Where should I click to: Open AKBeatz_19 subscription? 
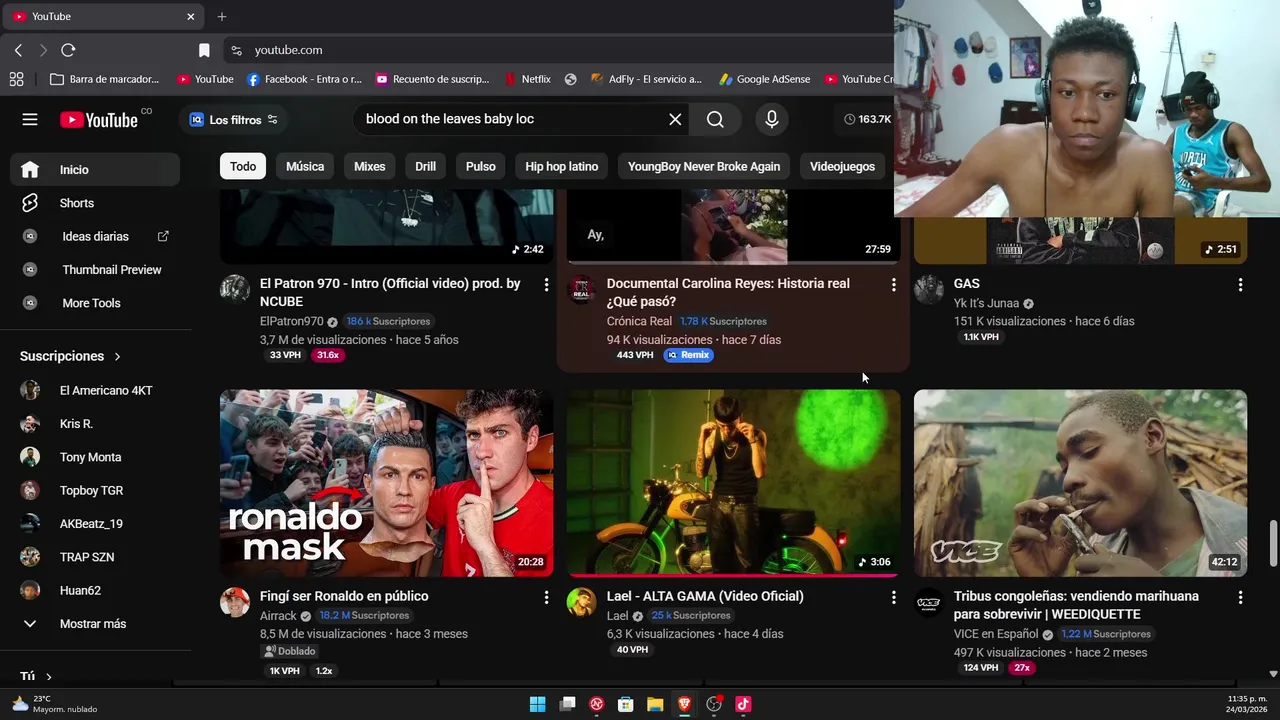(x=95, y=524)
